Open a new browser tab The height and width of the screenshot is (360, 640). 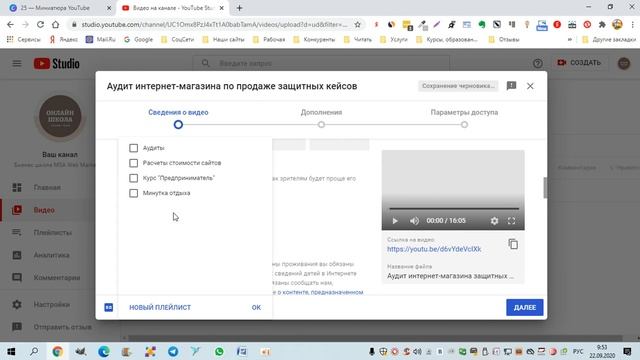(x=240, y=8)
